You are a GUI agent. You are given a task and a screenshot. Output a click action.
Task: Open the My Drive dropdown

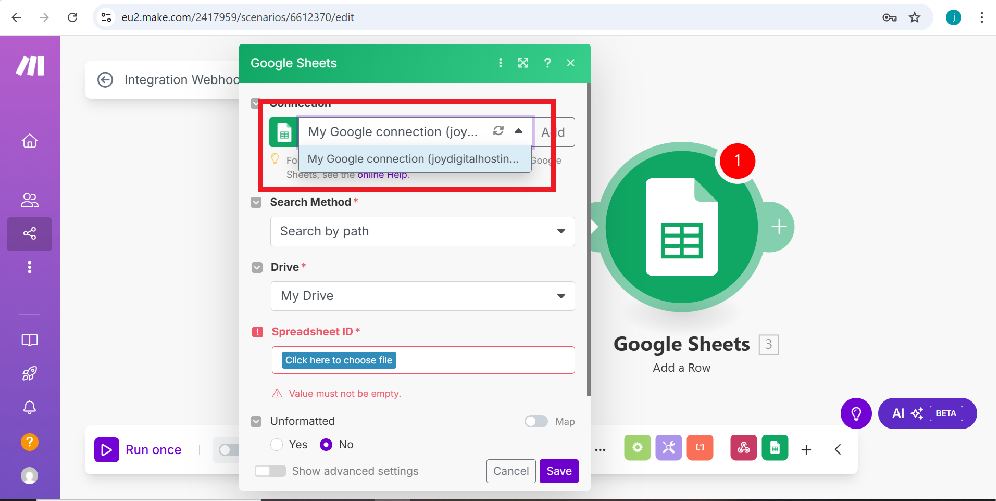(x=422, y=296)
